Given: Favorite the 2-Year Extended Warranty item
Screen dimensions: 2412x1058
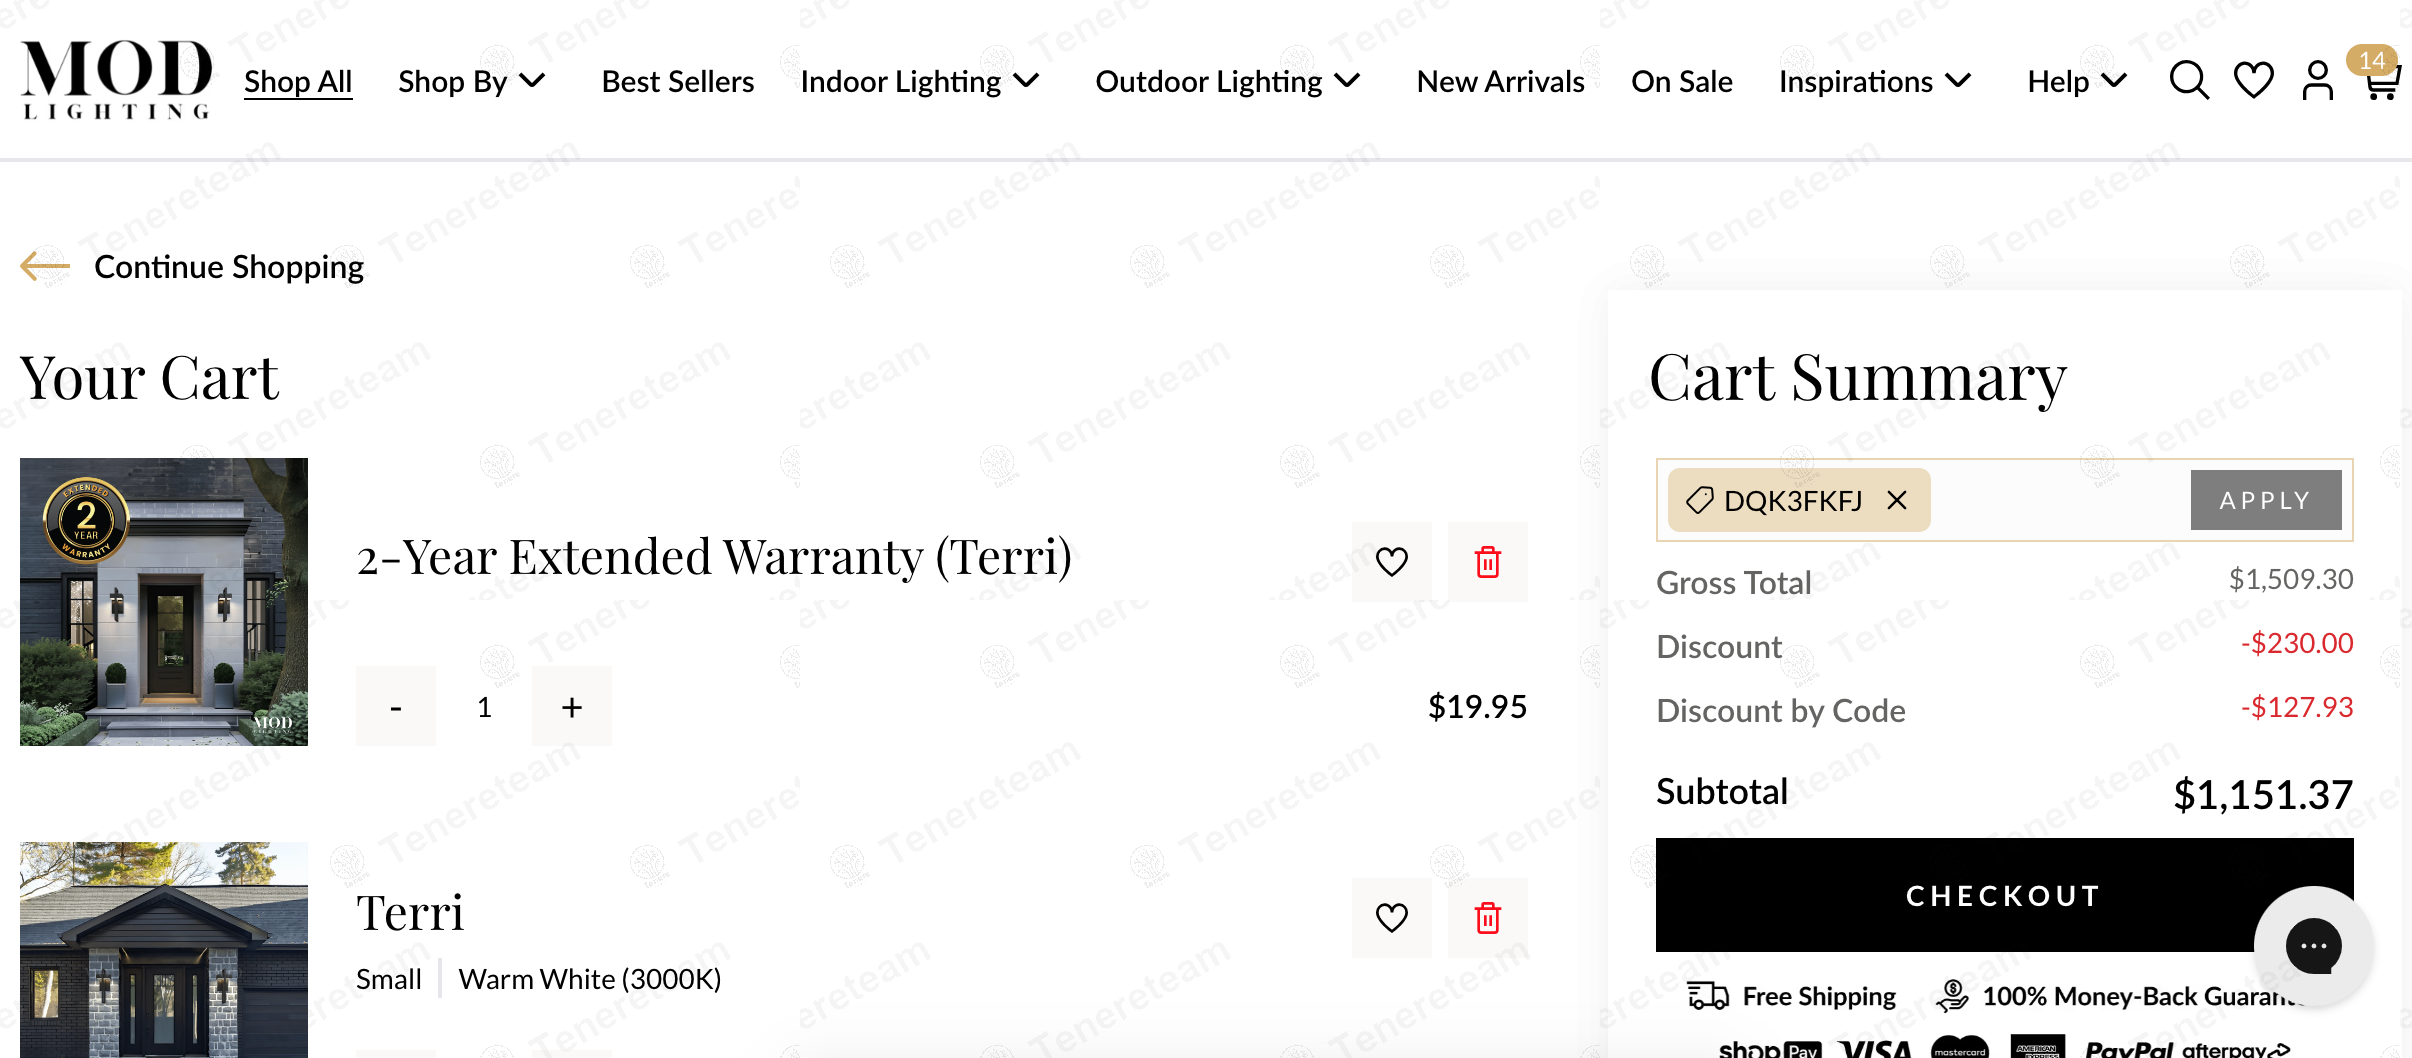Looking at the screenshot, I should [x=1391, y=562].
